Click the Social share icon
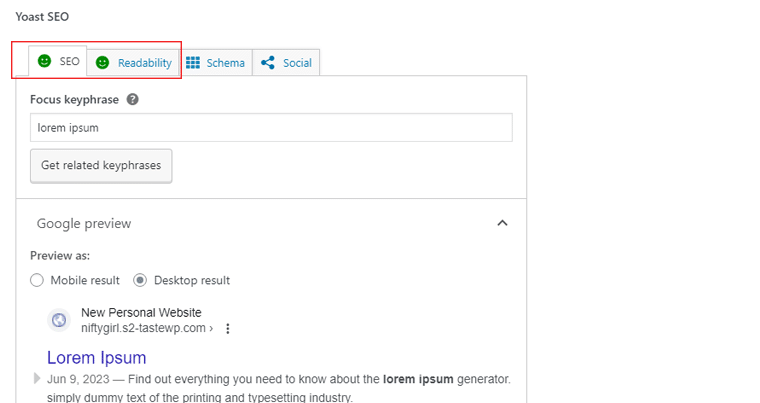760x403 pixels. pyautogui.click(x=267, y=63)
